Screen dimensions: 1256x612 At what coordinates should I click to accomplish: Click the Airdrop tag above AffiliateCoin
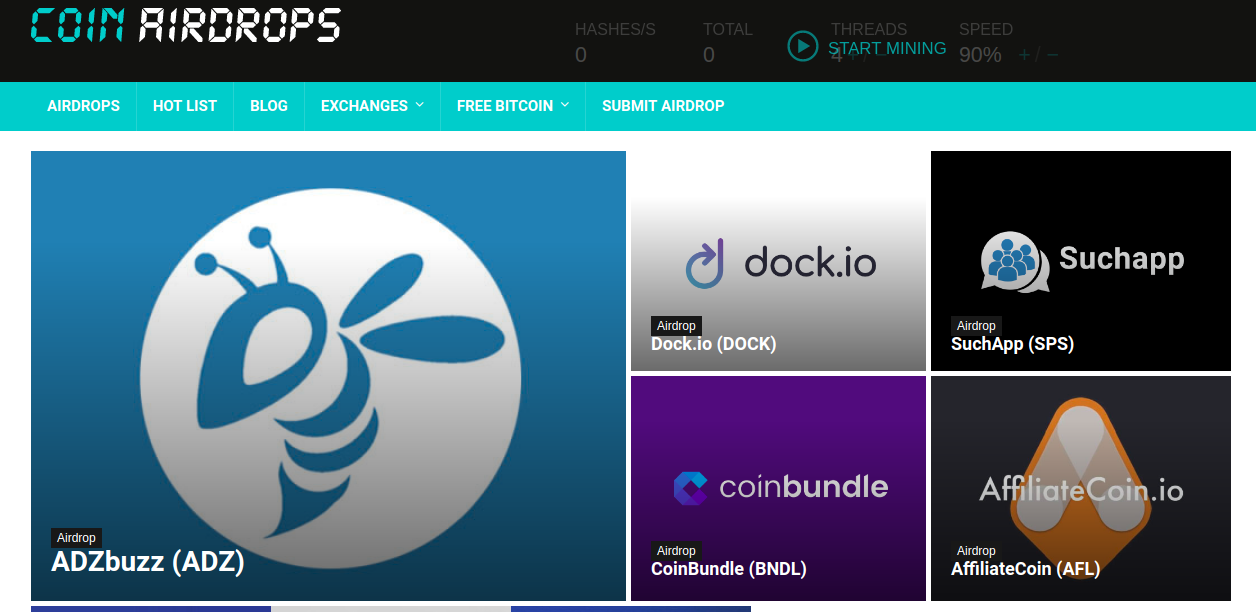click(x=976, y=551)
